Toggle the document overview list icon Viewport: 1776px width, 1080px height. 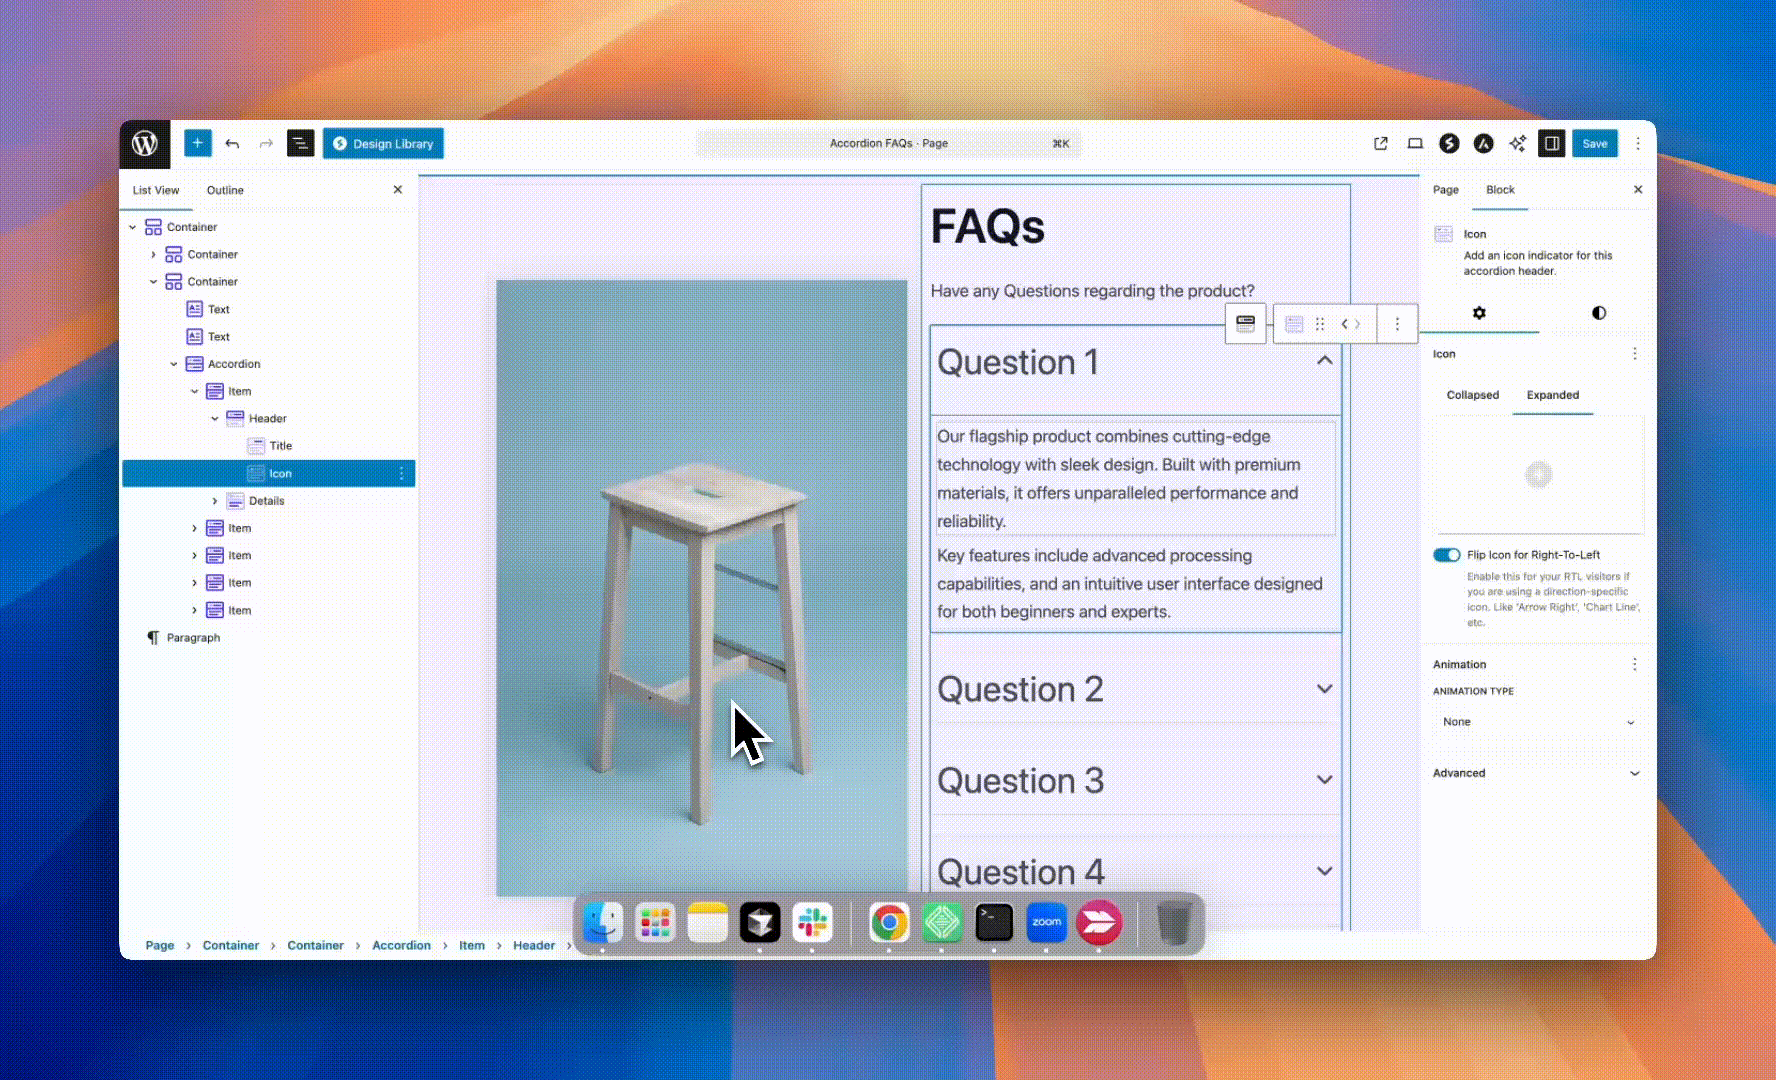300,144
